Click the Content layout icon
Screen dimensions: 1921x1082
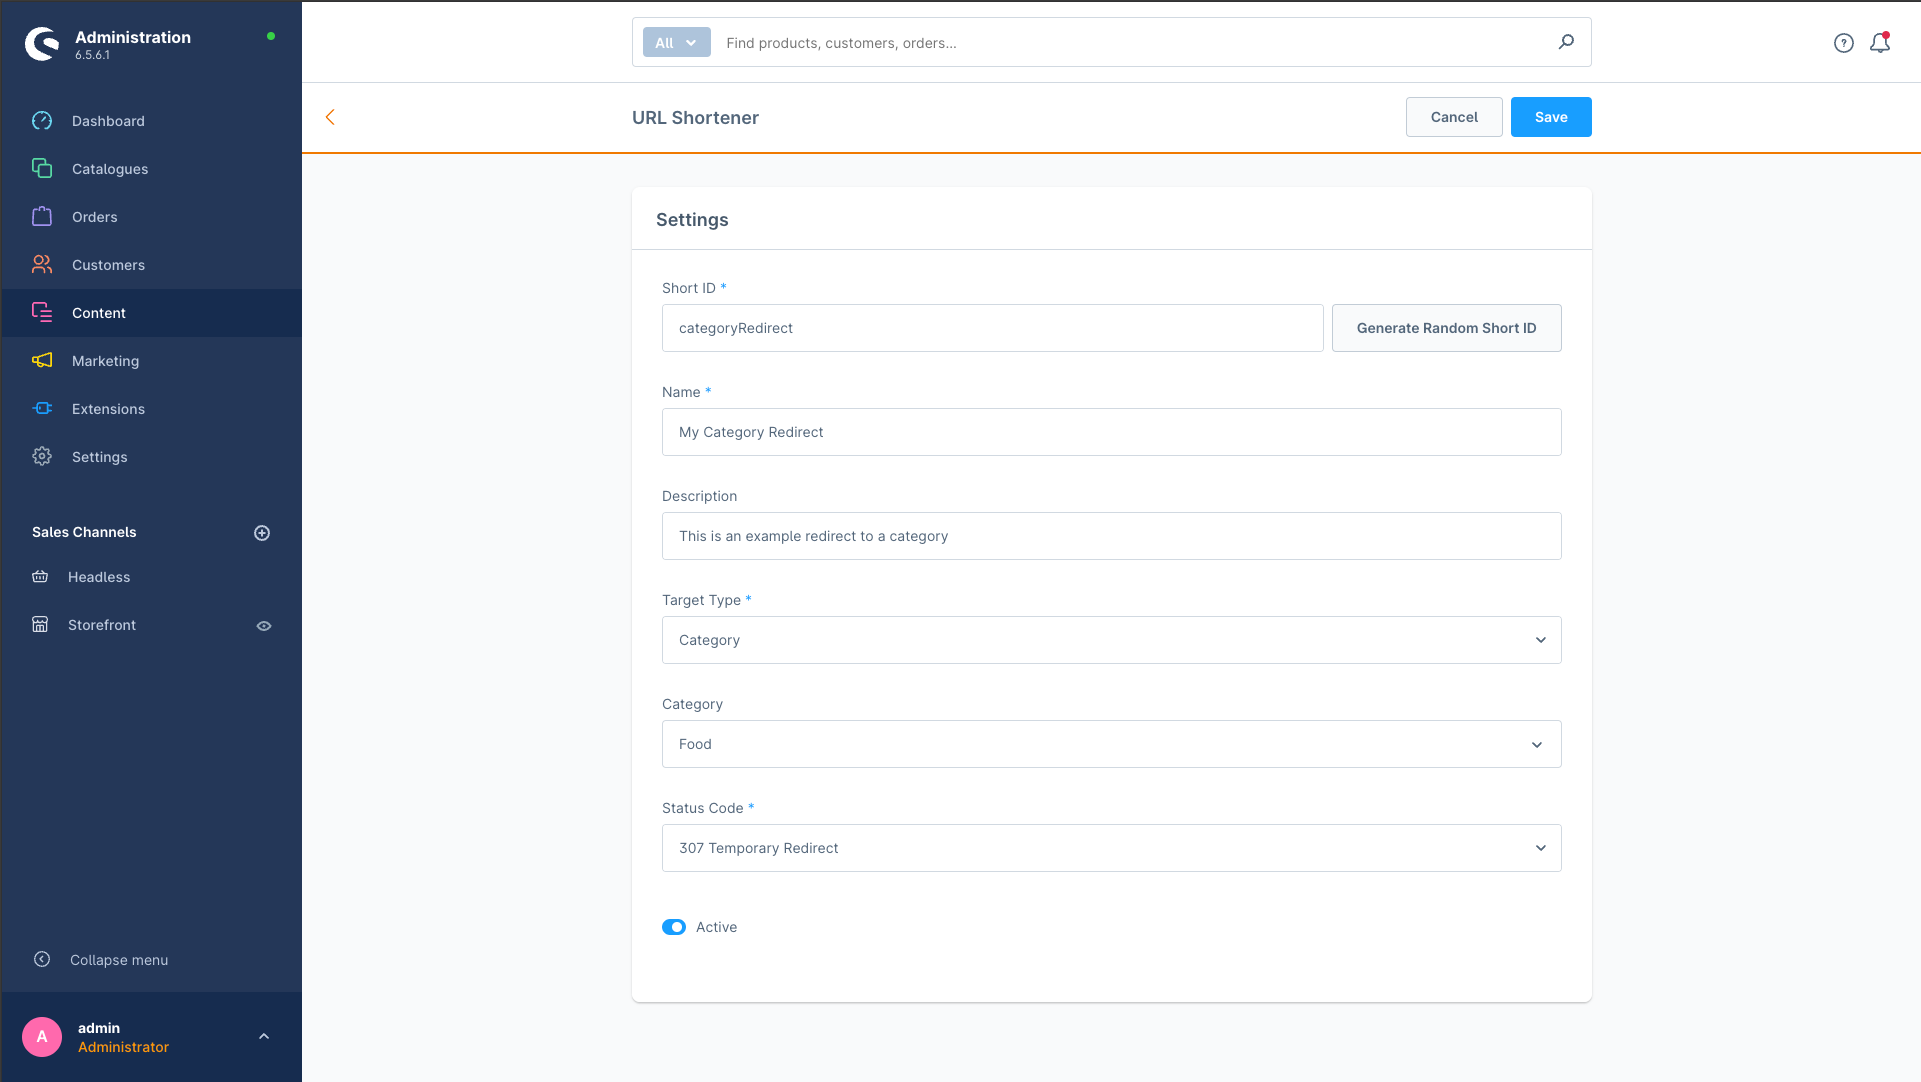click(42, 313)
